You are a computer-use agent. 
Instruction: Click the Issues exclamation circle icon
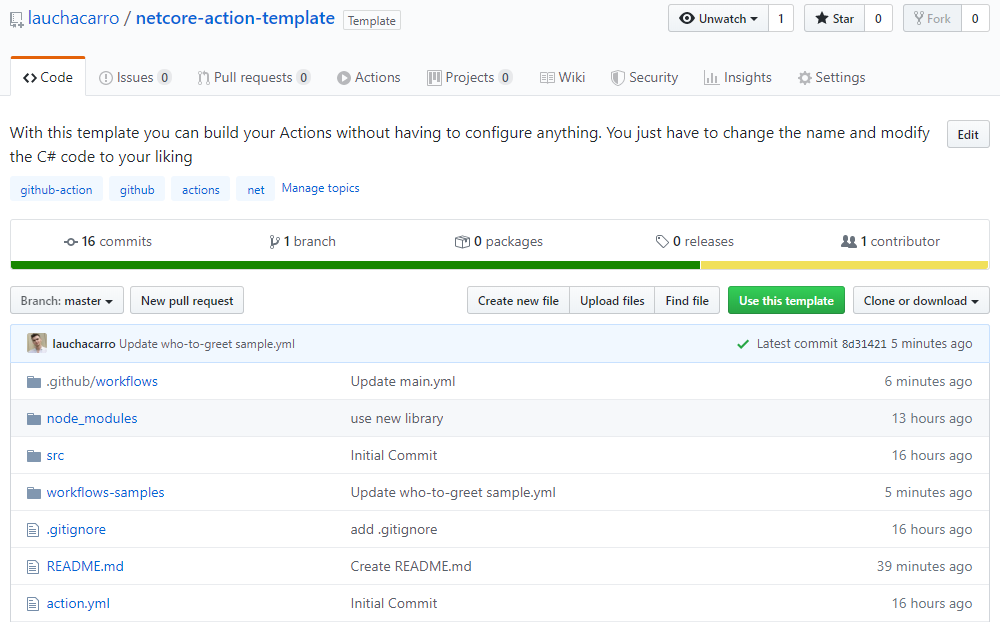click(x=106, y=78)
